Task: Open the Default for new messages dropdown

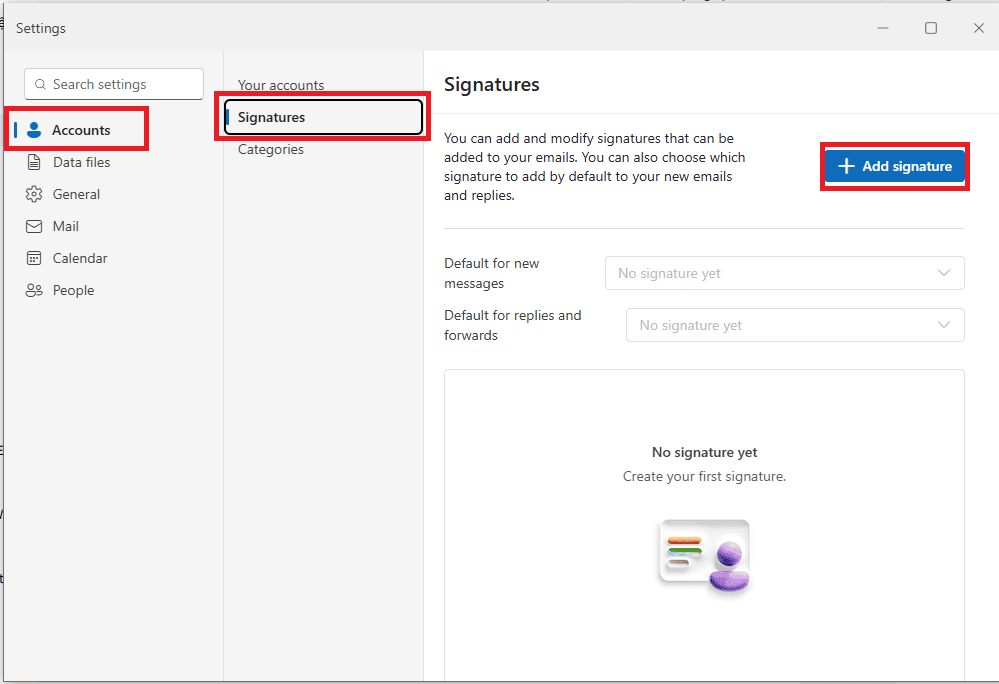Action: pyautogui.click(x=784, y=273)
